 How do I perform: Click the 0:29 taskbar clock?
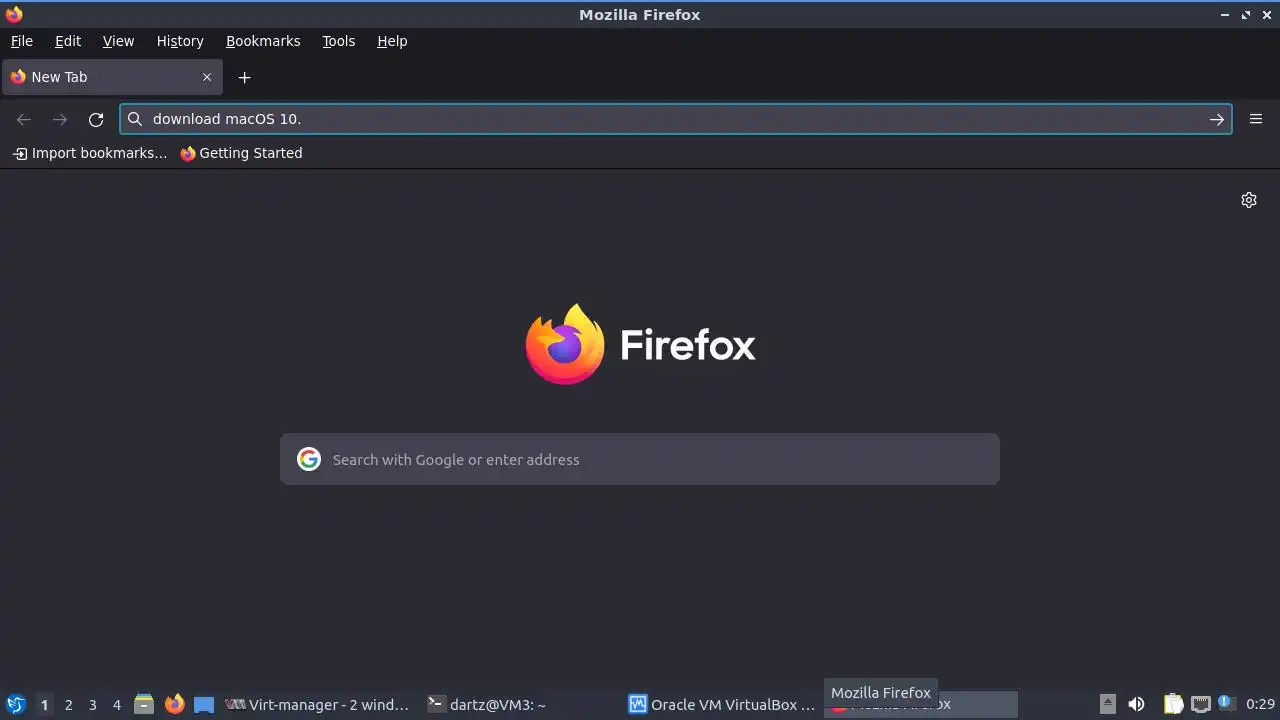[x=1260, y=704]
